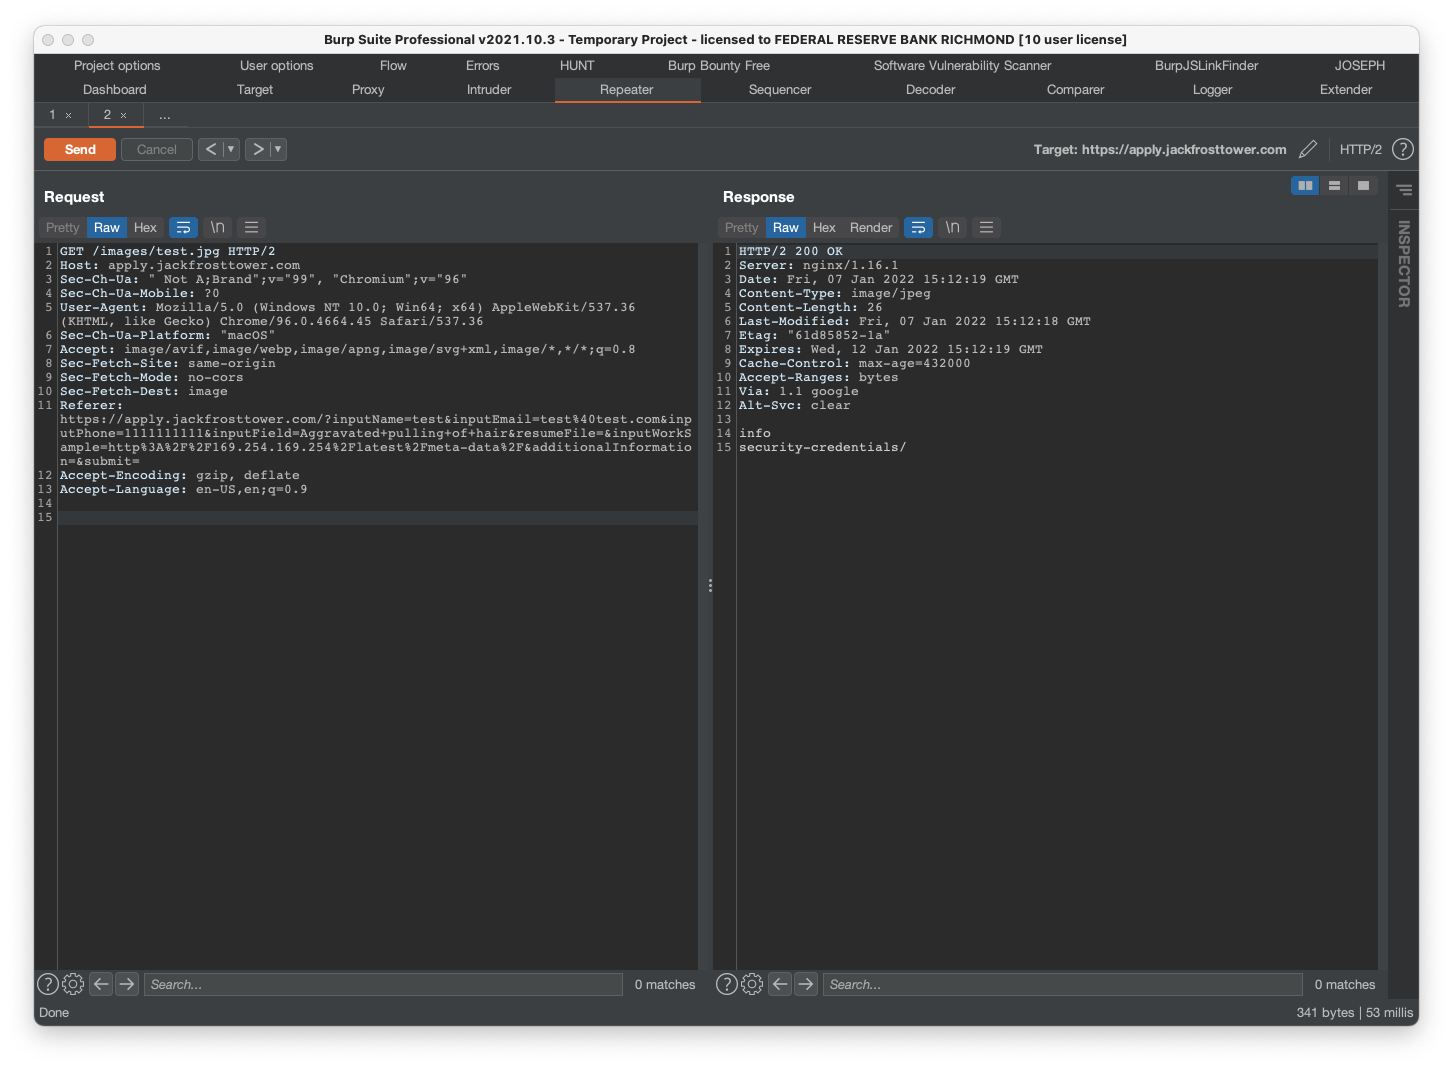Open the back-history dropdown arrow

231,149
